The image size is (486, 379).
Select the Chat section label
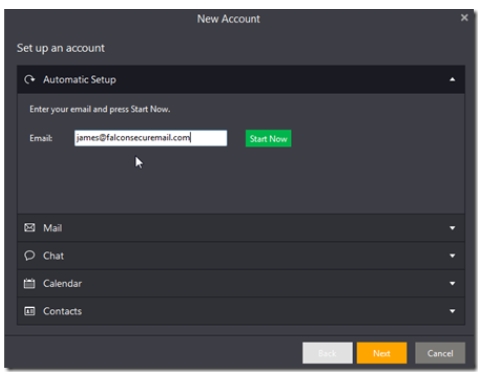point(53,256)
